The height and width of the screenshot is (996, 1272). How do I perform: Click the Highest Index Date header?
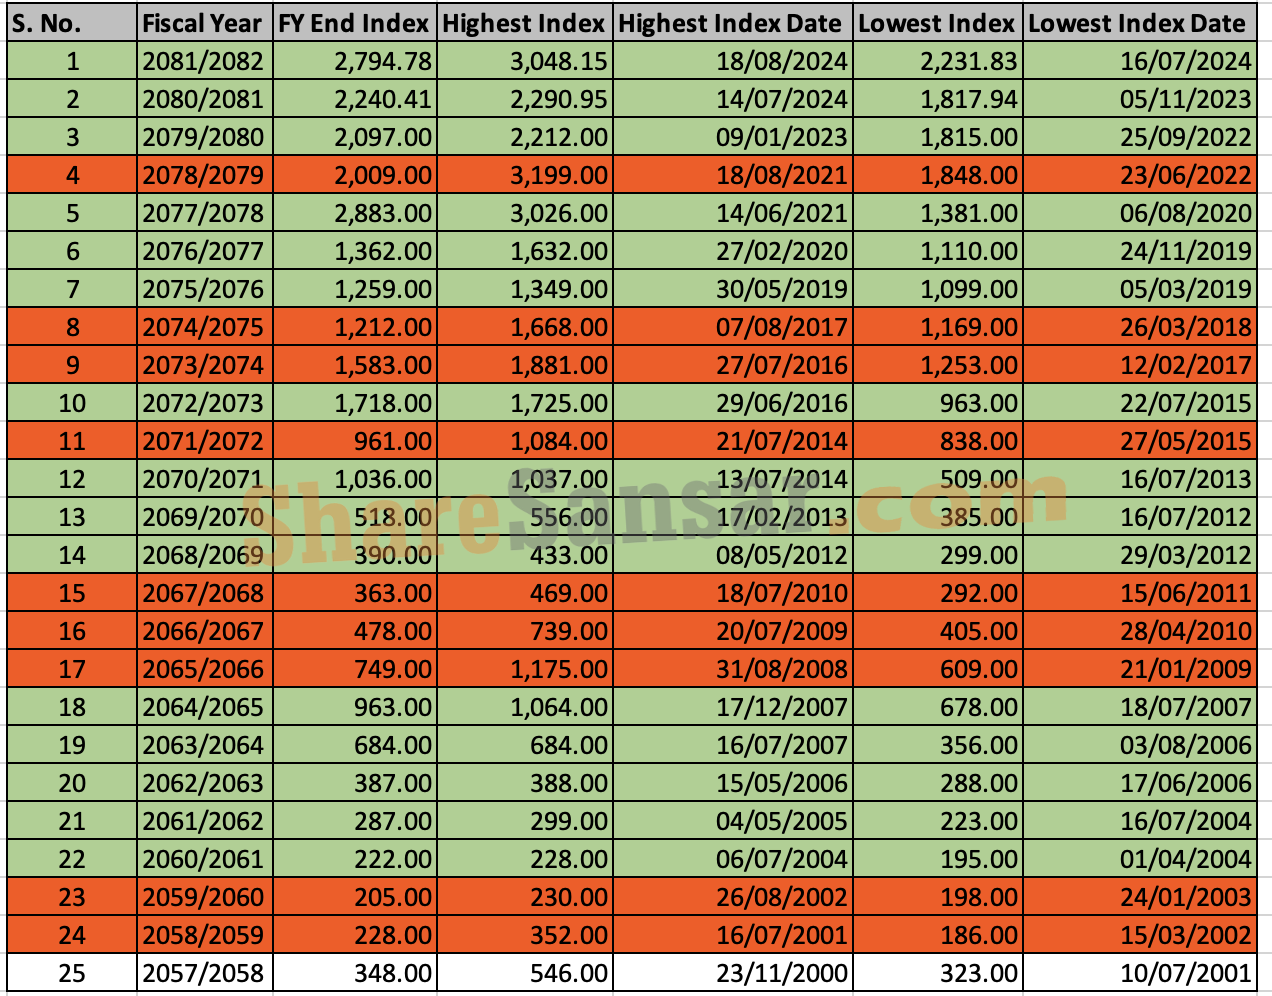732,23
